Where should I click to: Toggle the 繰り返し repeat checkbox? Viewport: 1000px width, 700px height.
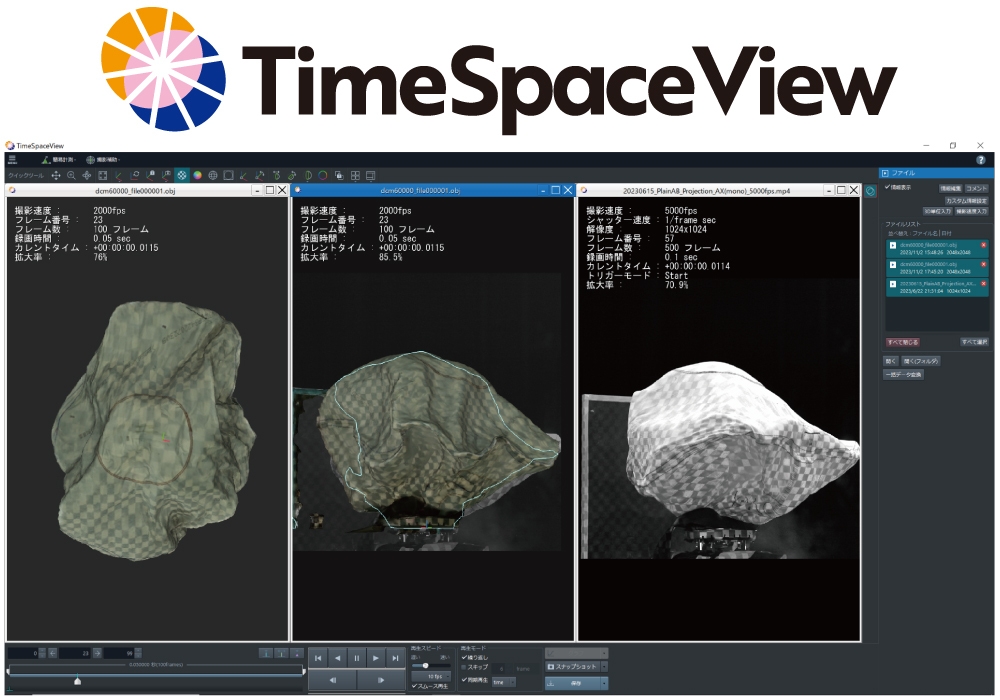coord(464,657)
